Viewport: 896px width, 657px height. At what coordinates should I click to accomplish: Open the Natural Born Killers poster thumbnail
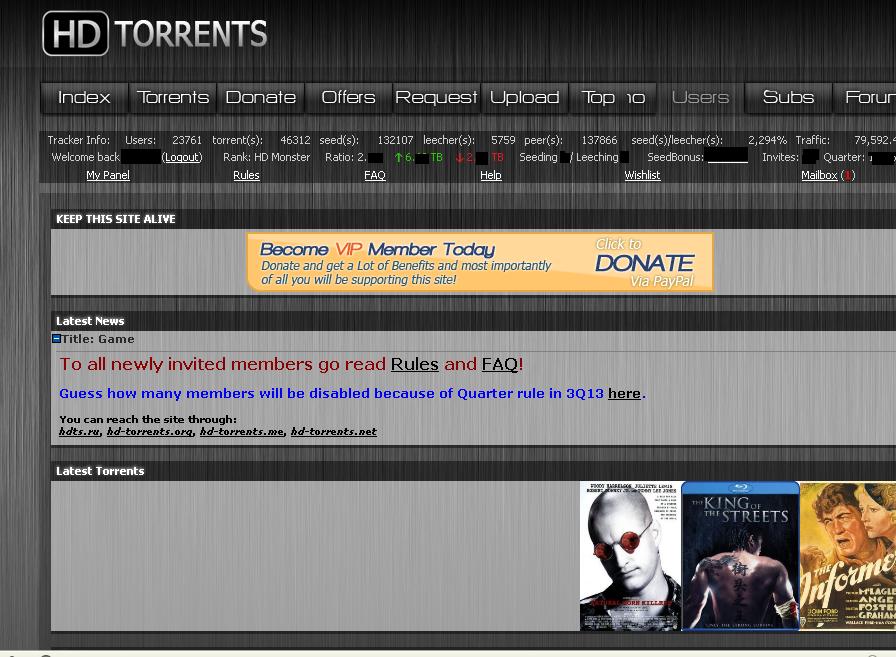(630, 556)
